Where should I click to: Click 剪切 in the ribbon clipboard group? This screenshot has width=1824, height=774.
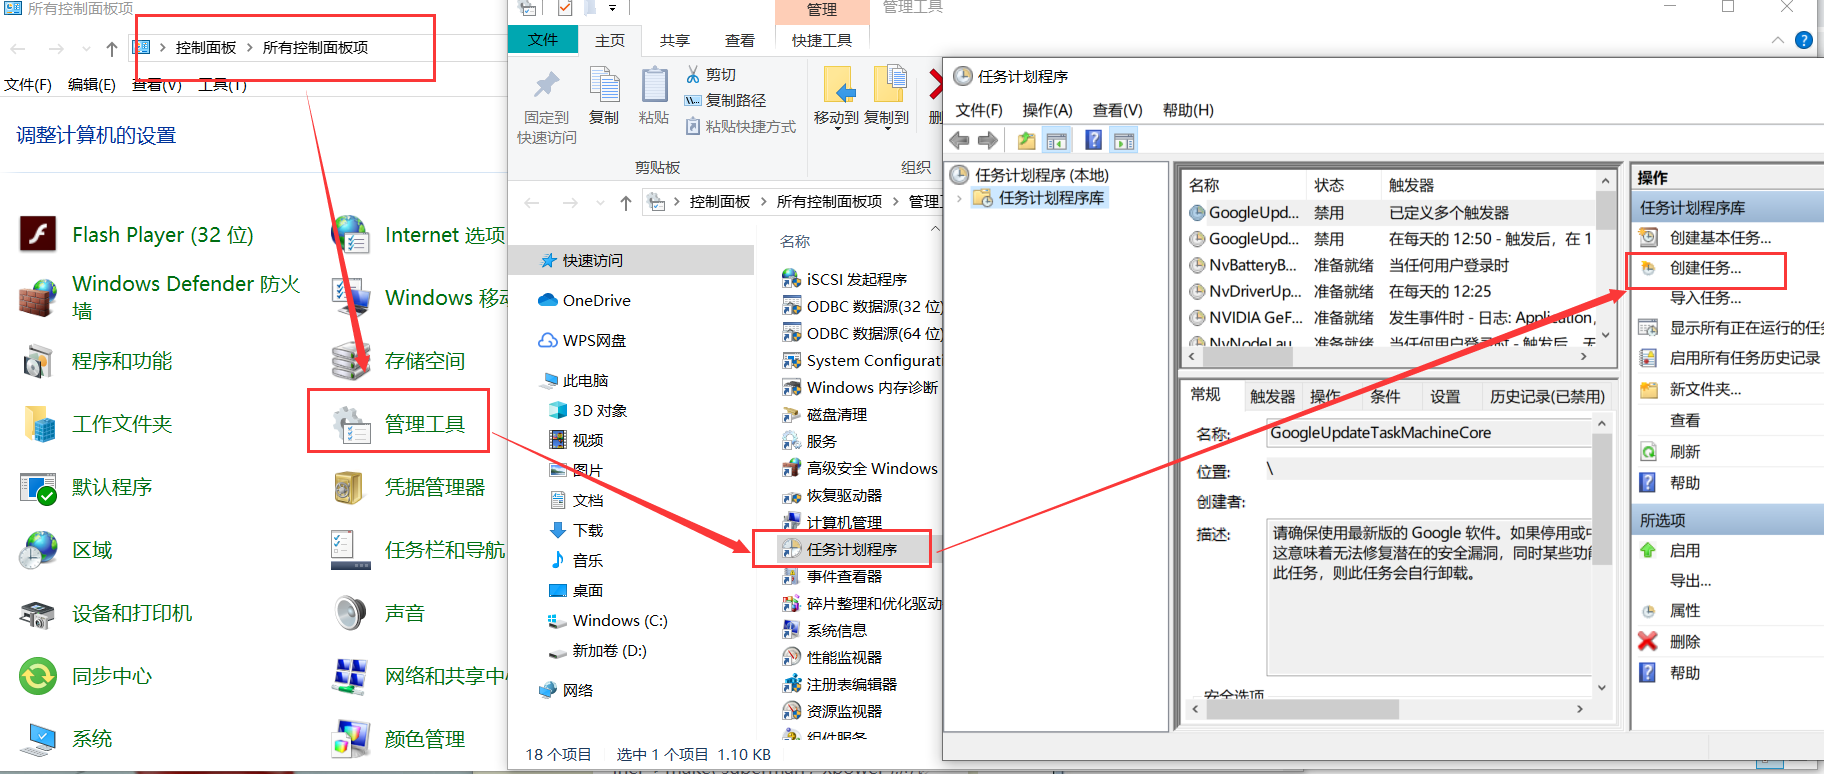711,75
